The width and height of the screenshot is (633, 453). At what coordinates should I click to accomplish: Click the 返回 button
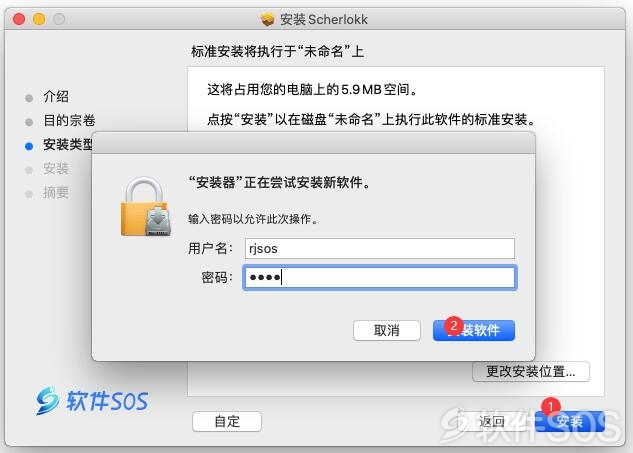click(x=492, y=421)
